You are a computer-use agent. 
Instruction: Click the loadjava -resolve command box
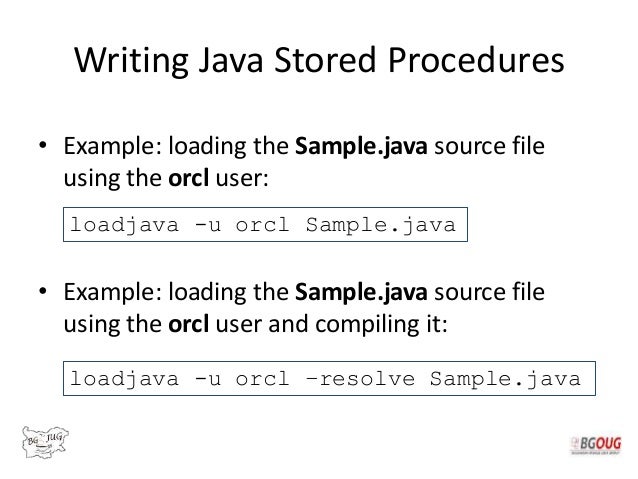[x=329, y=378]
